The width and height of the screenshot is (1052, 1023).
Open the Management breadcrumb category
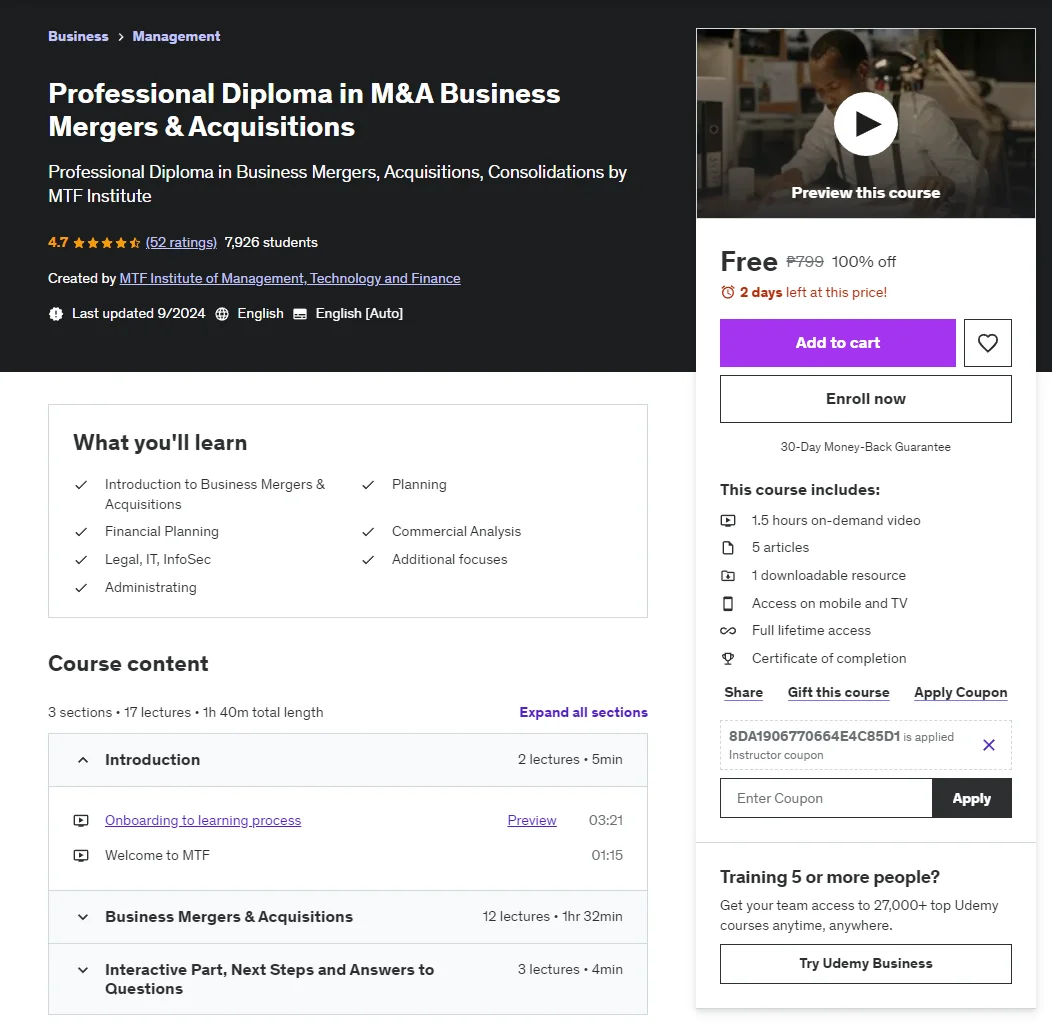coord(176,36)
